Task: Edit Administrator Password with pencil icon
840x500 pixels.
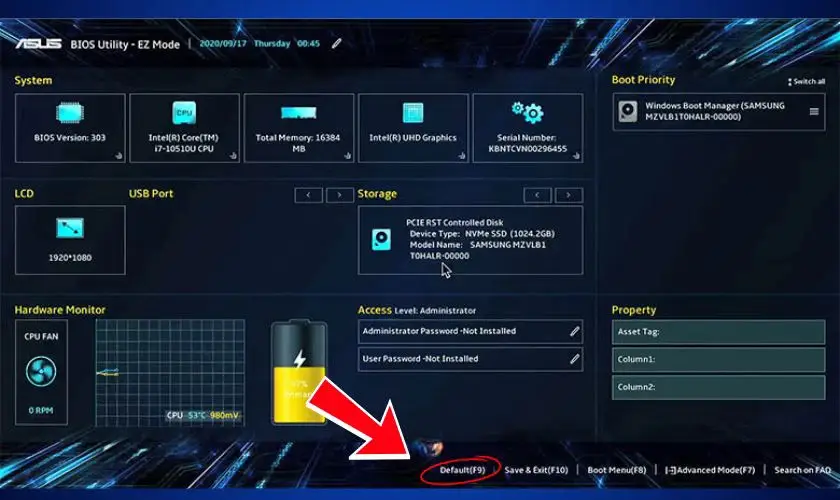Action: pyautogui.click(x=574, y=331)
